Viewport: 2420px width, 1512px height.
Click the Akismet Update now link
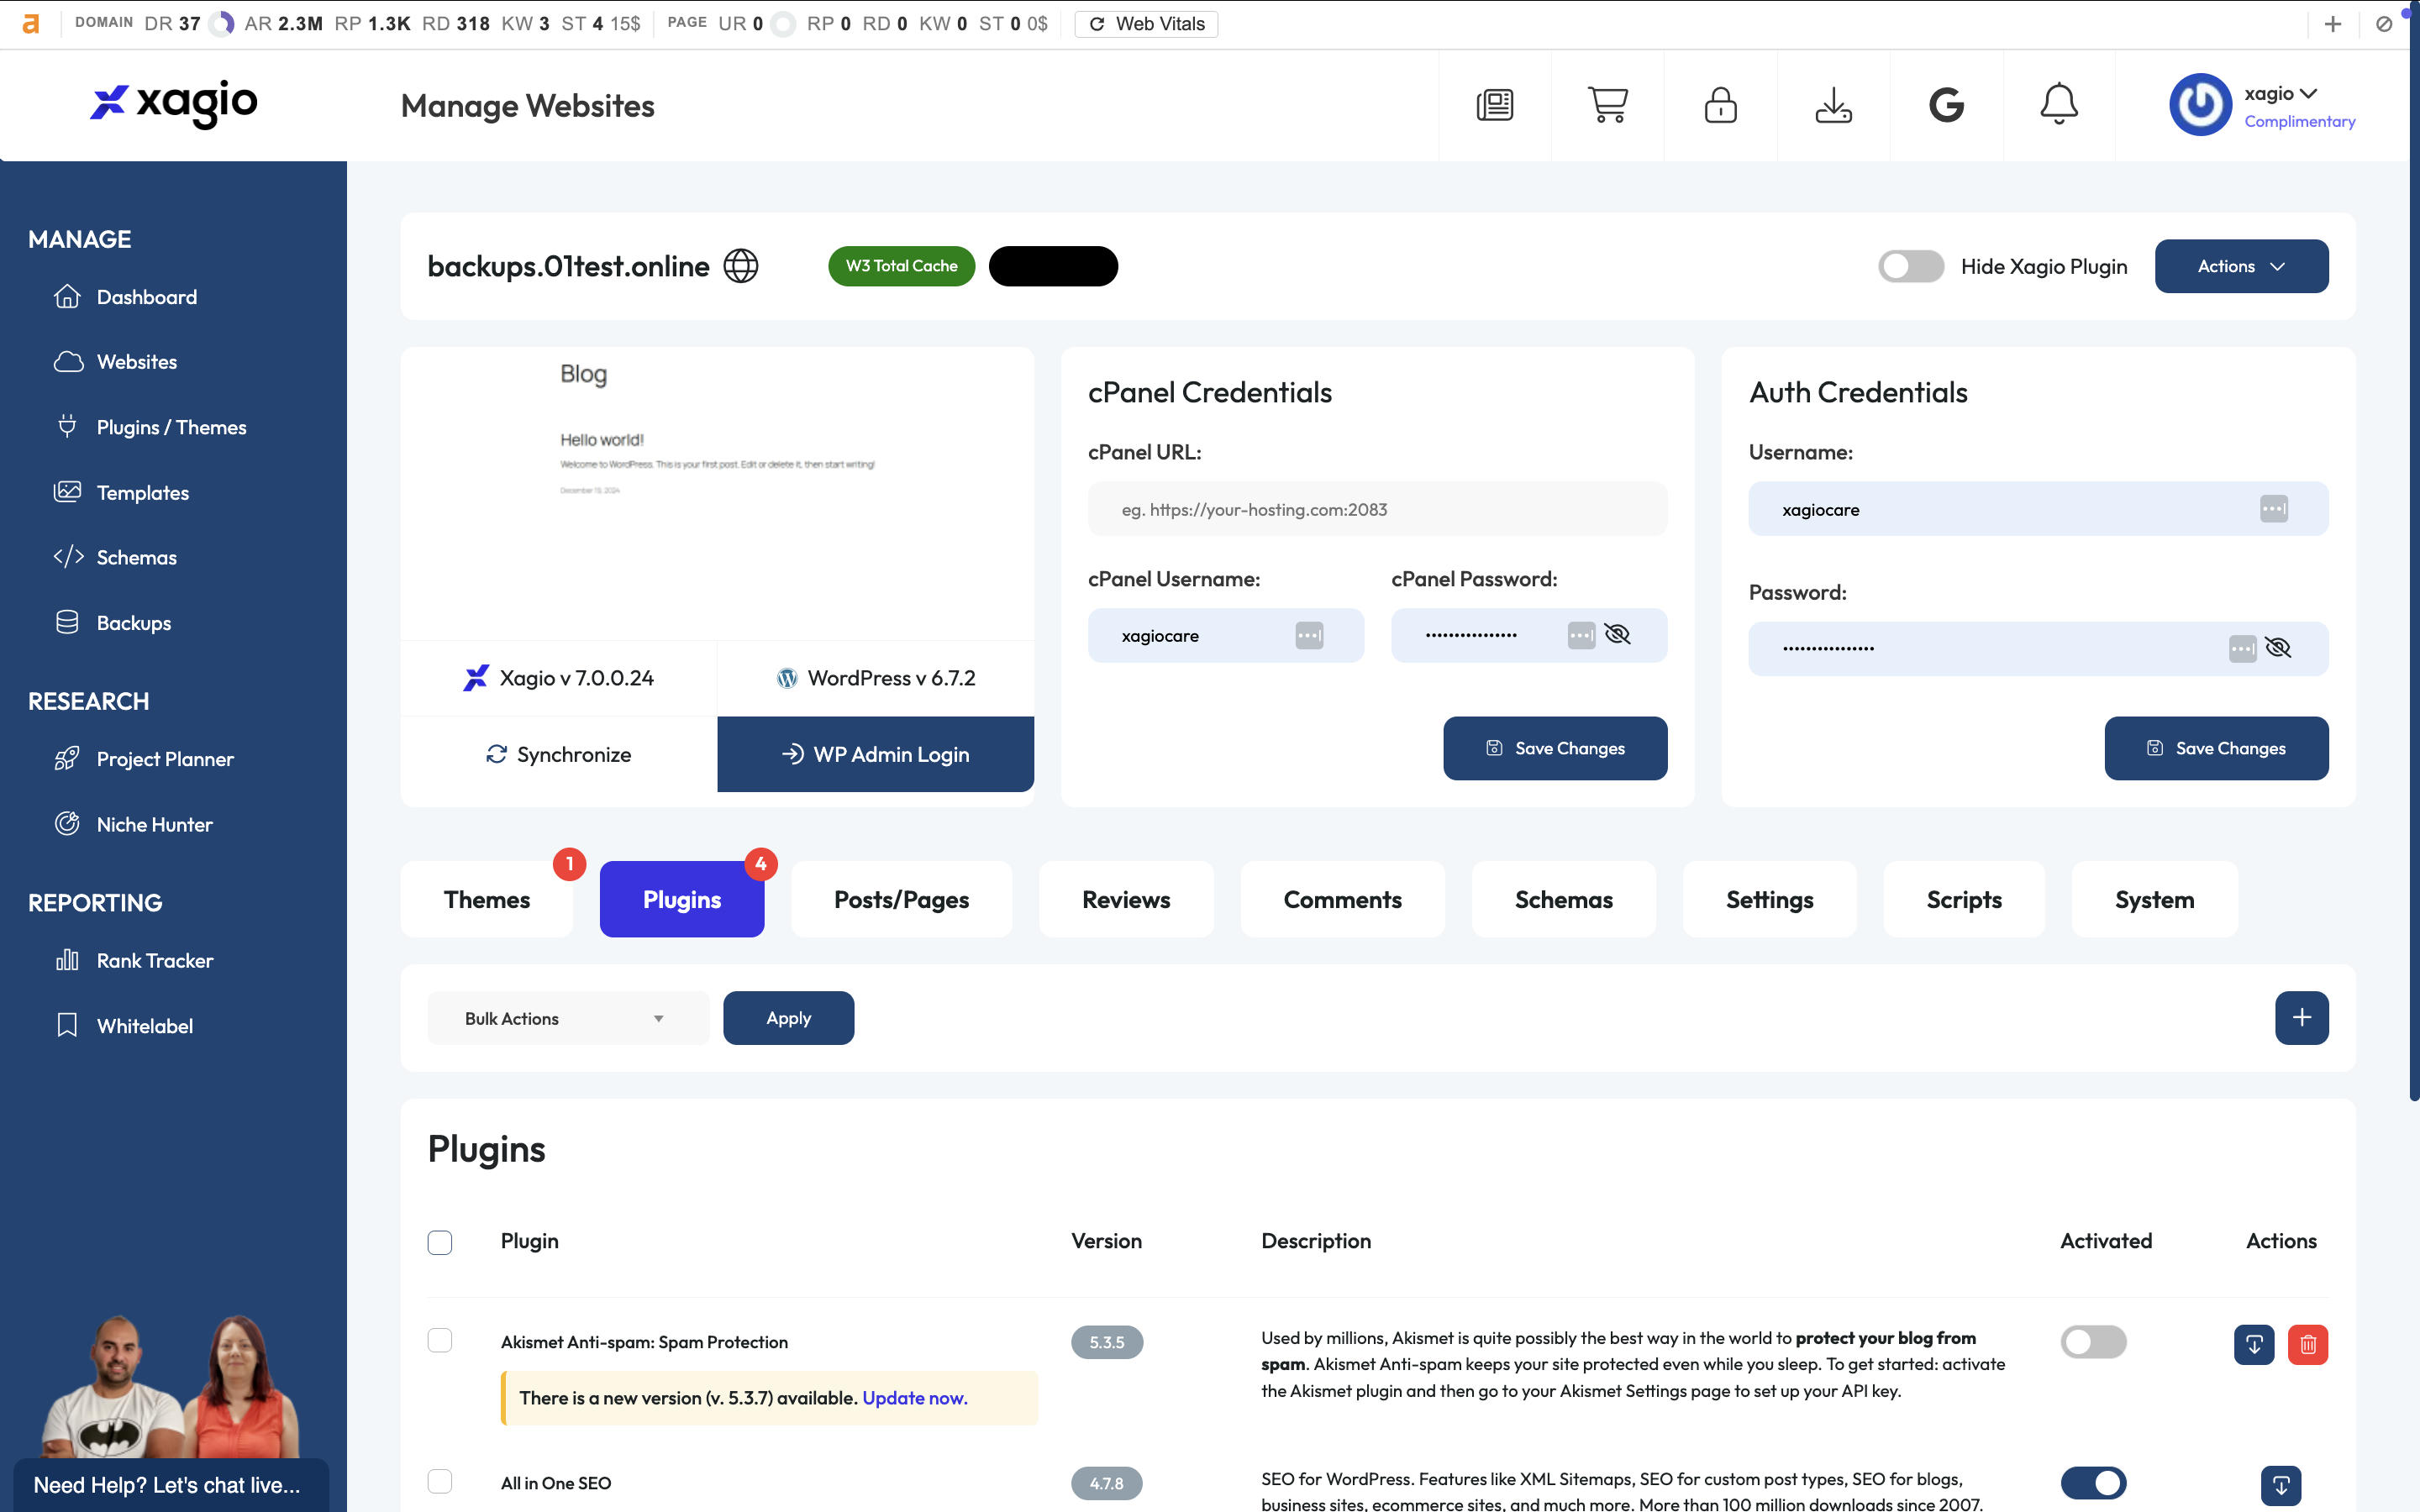pyautogui.click(x=914, y=1398)
